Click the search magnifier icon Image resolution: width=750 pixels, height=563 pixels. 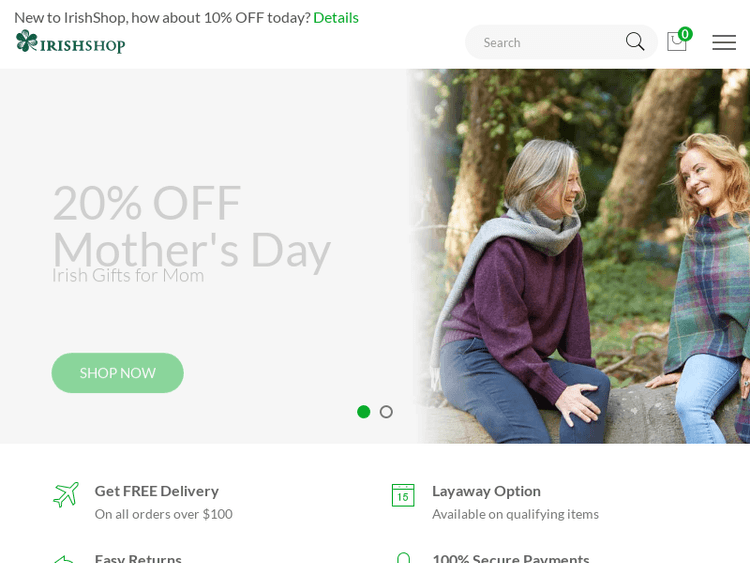[x=635, y=42]
